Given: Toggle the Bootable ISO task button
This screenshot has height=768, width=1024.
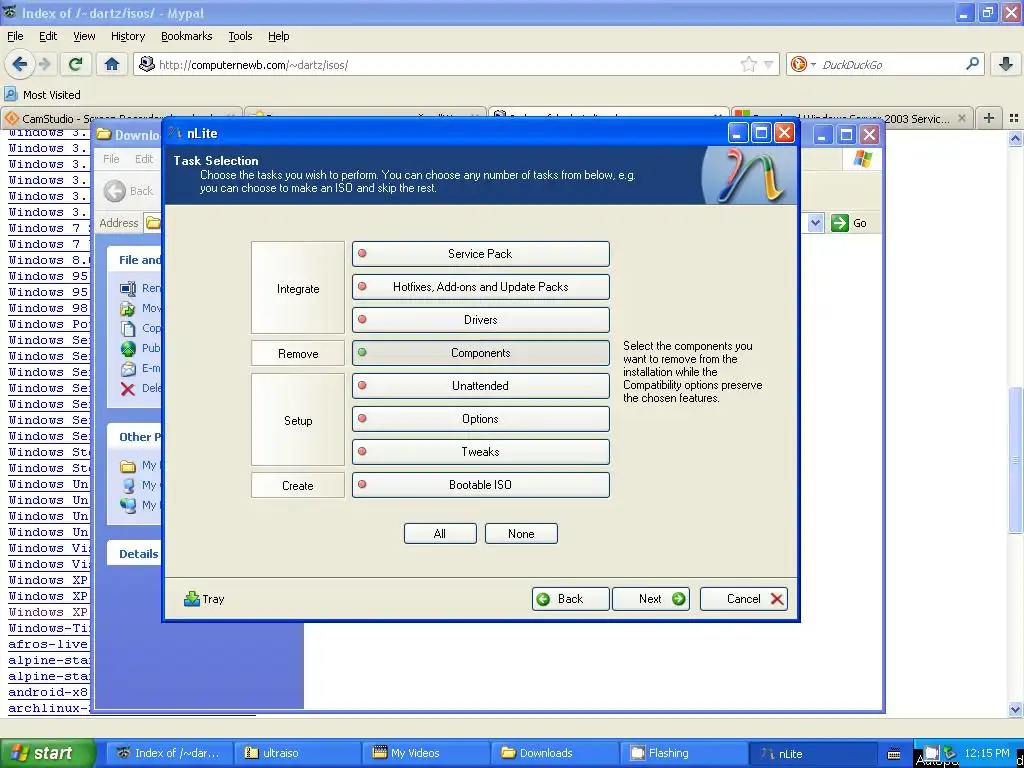Looking at the screenshot, I should (x=481, y=485).
